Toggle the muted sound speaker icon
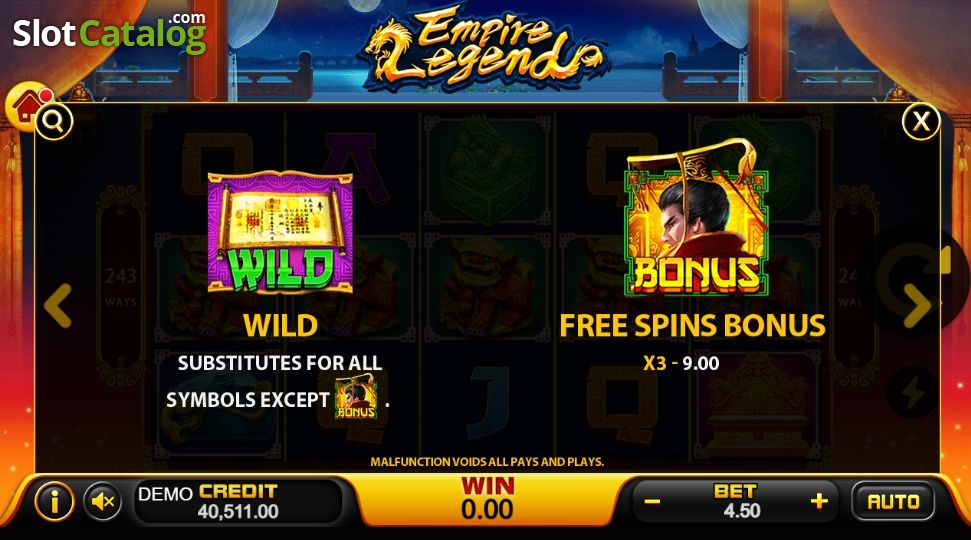Viewport: 971px width, 540px height. (103, 501)
